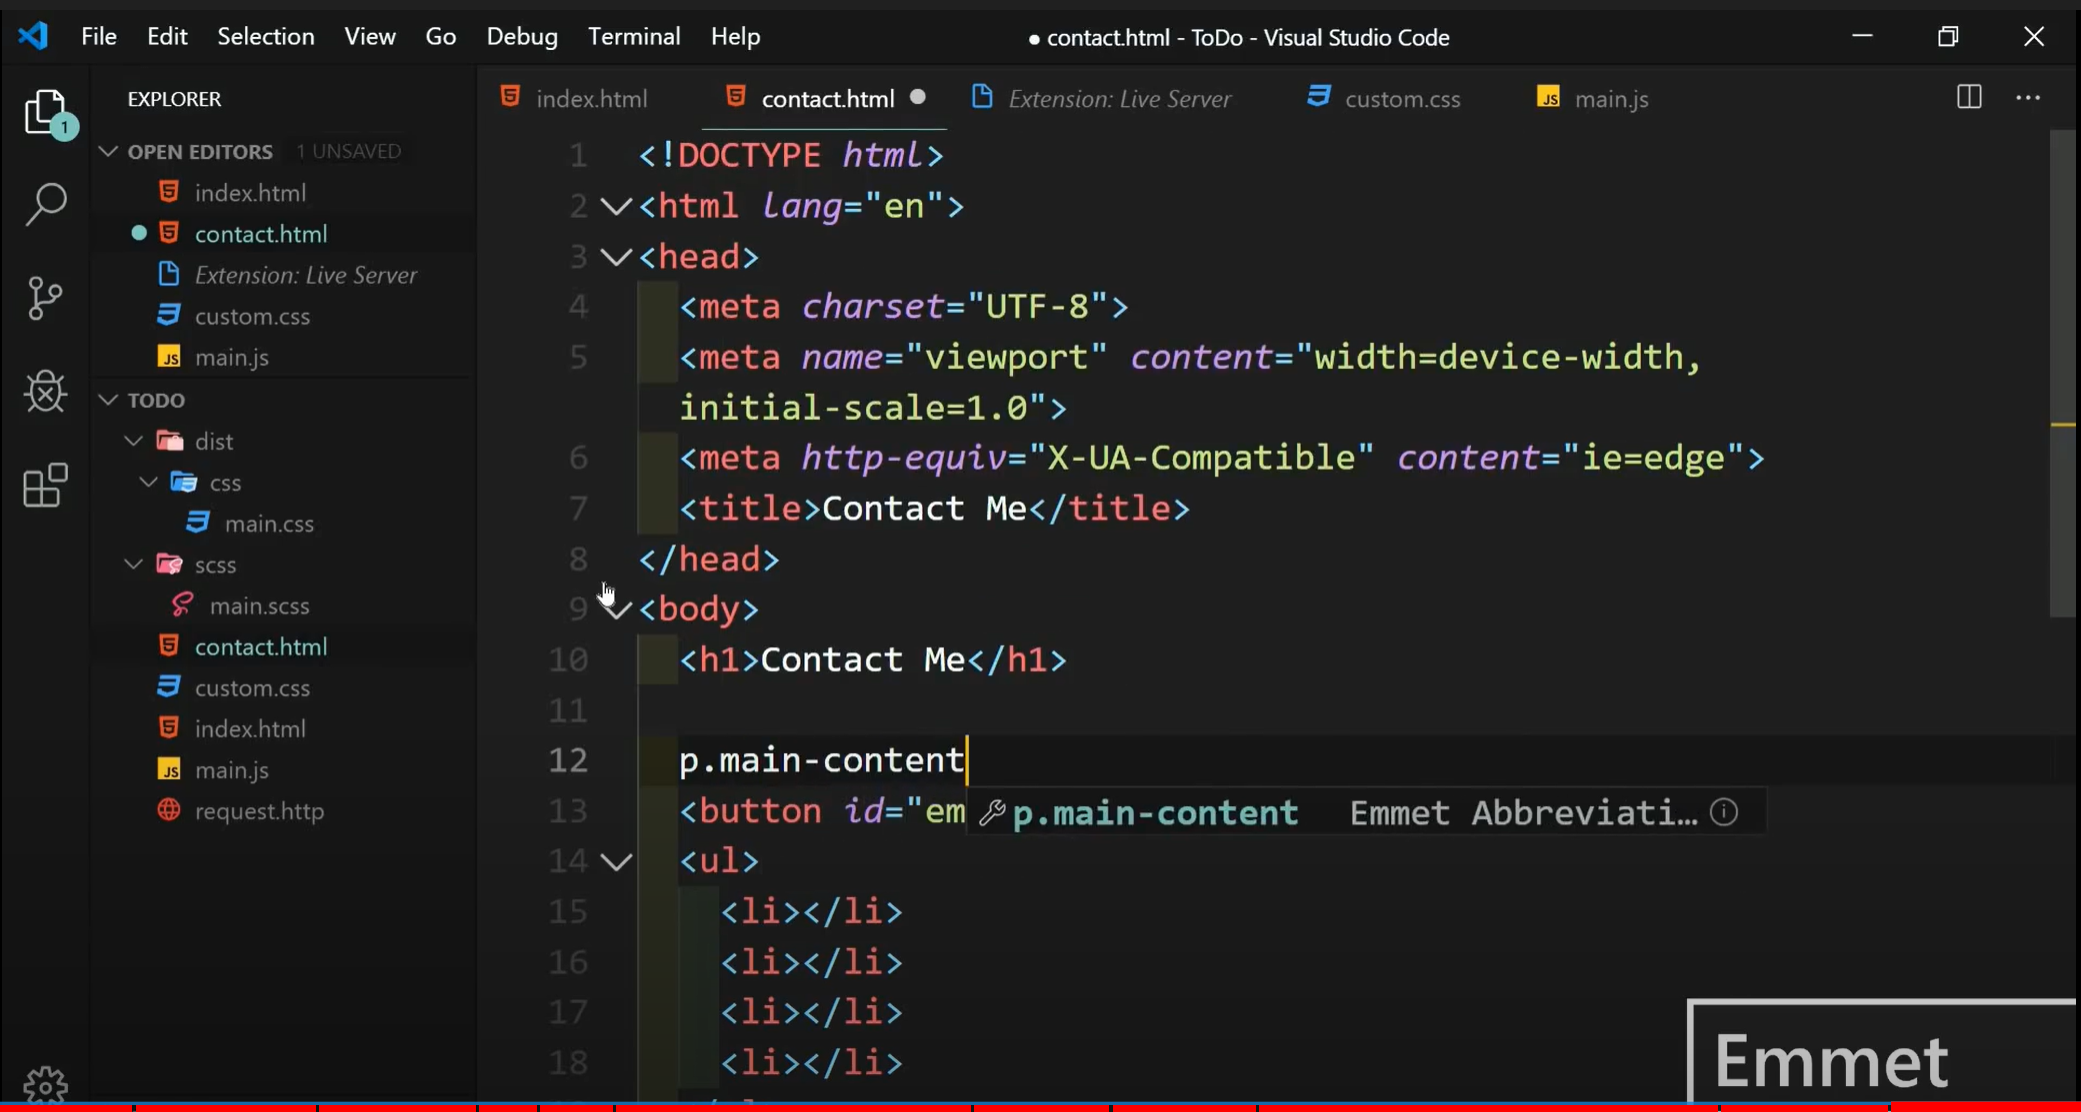Open the Debug view icon
Viewport: 2081px width, 1112px height.
46,391
